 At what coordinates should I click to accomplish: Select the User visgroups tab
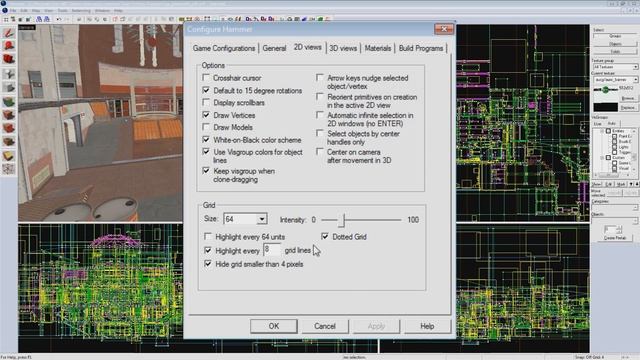click(598, 124)
